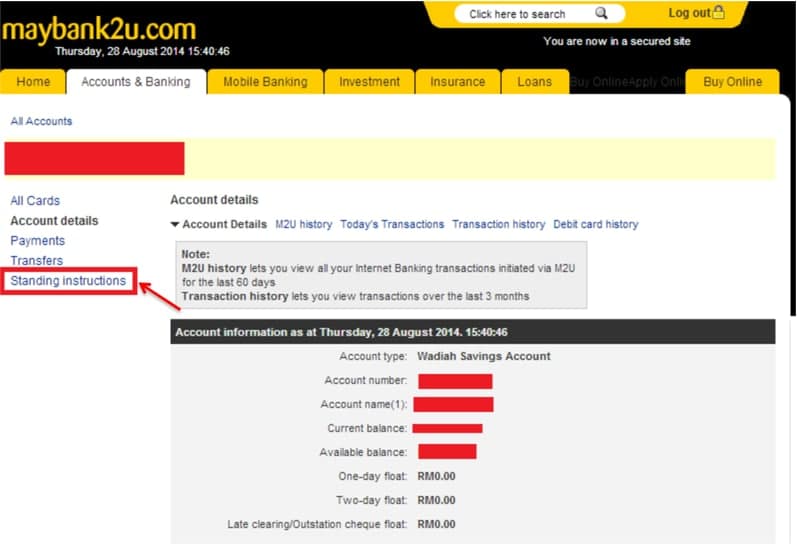The image size is (797, 544).
Task: Click the maybank2u.com logo
Action: pyautogui.click(x=99, y=29)
